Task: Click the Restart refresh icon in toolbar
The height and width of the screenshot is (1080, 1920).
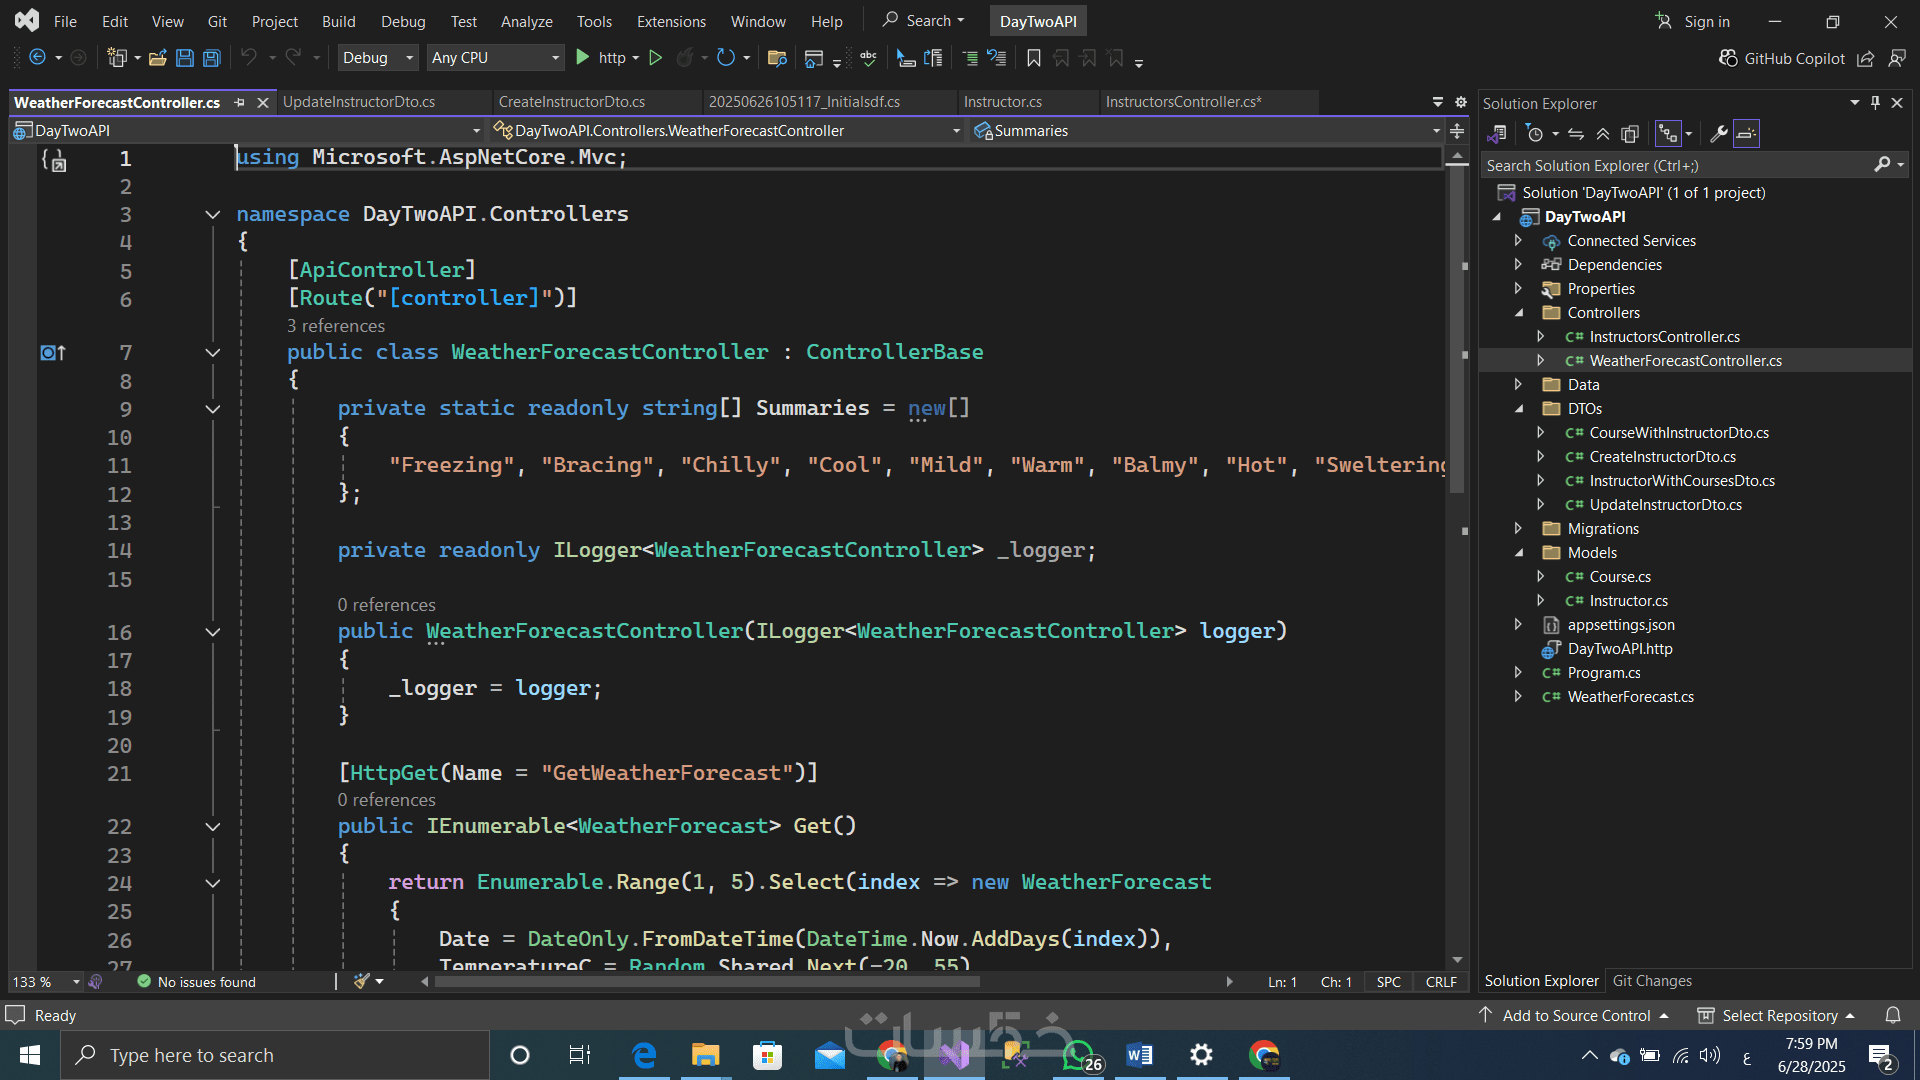Action: [726, 58]
